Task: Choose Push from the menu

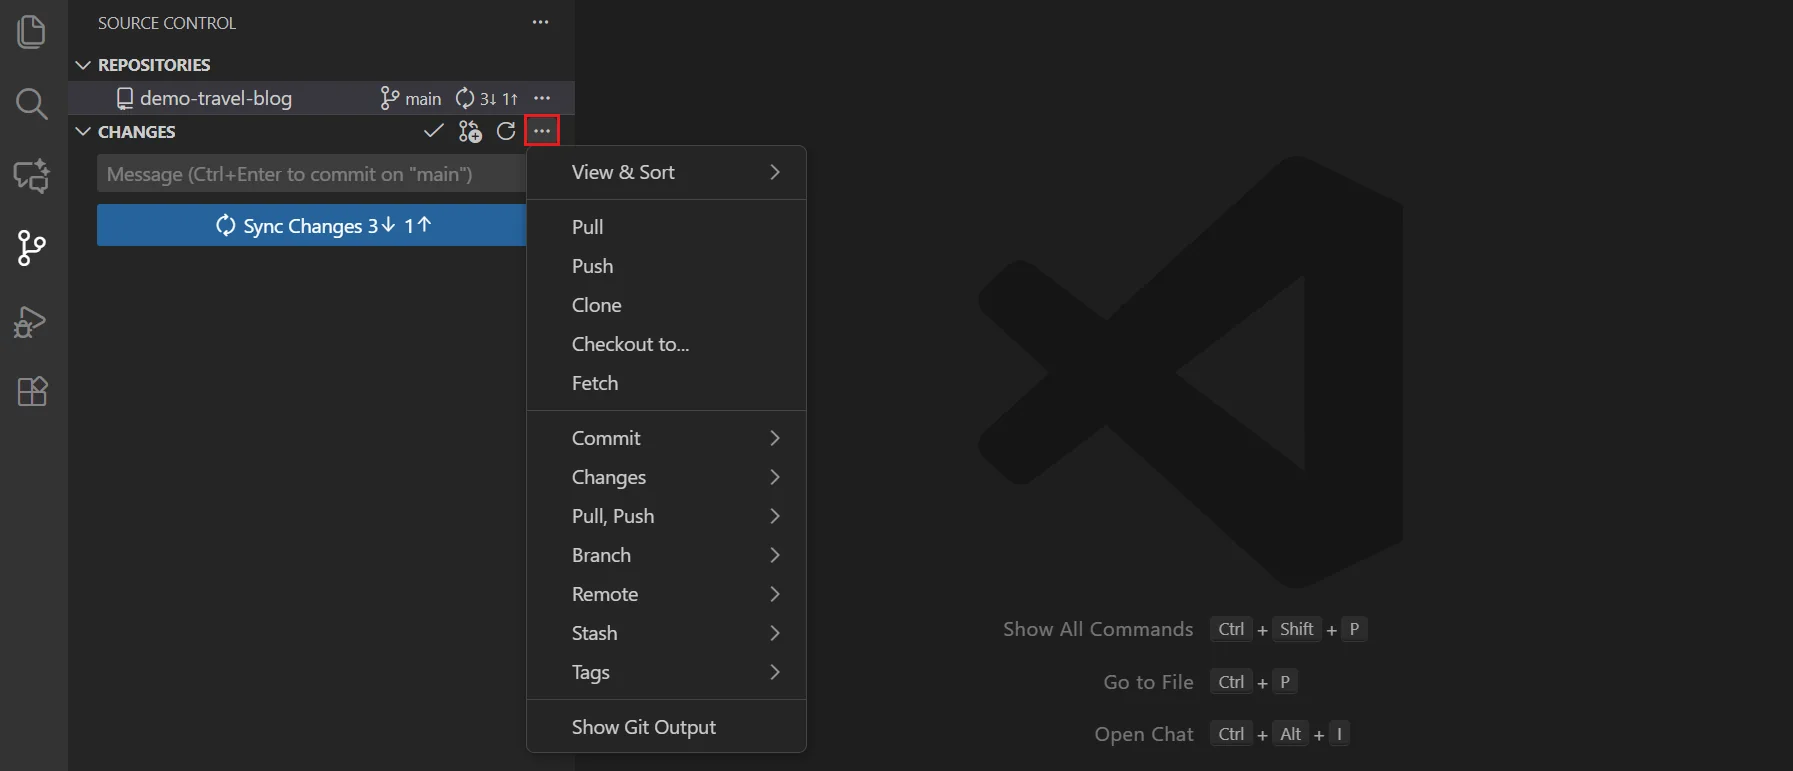Action: point(666,266)
